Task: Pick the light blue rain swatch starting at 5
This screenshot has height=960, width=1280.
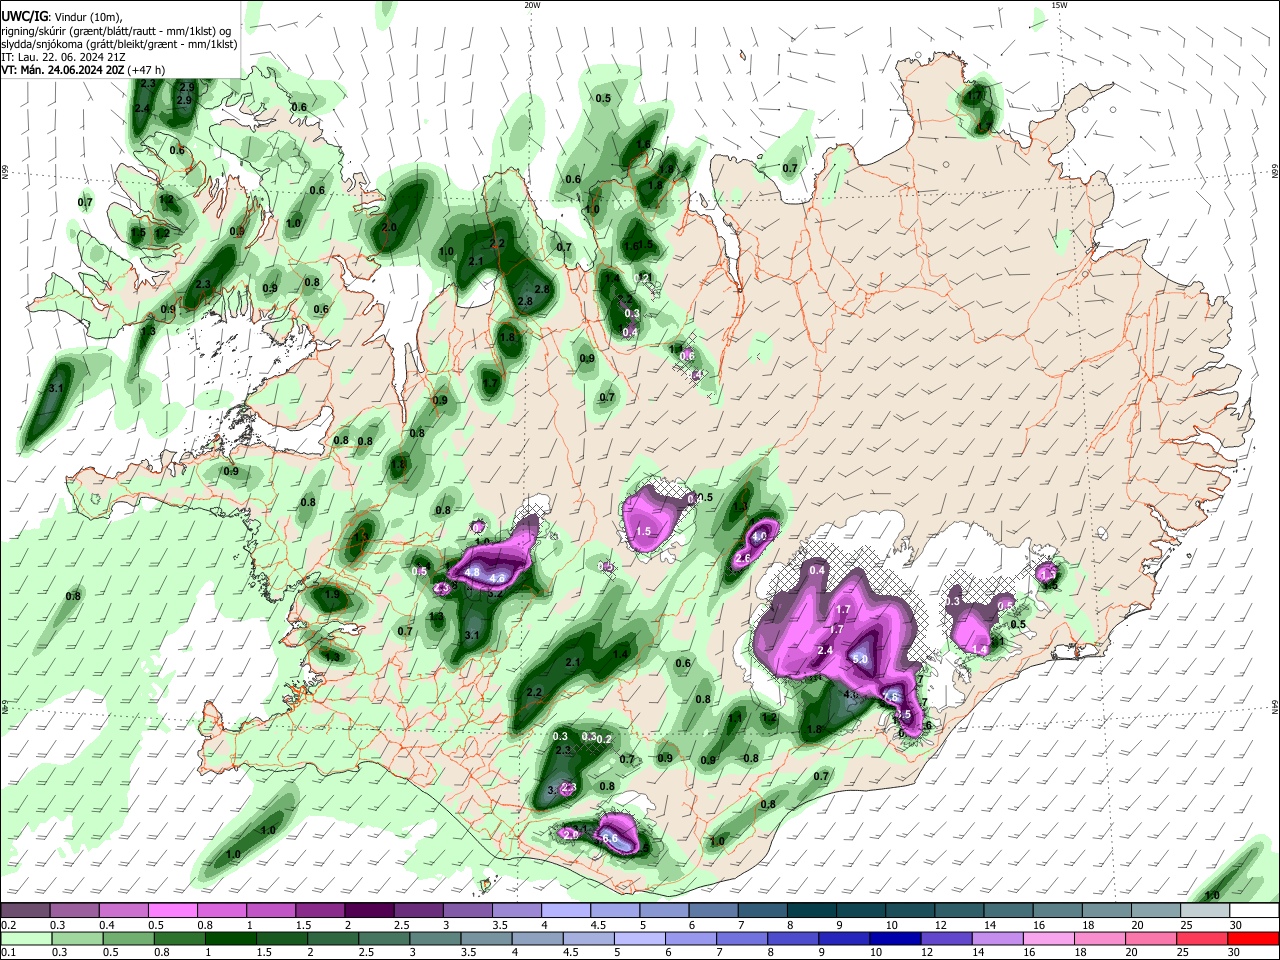Action: pos(640,938)
